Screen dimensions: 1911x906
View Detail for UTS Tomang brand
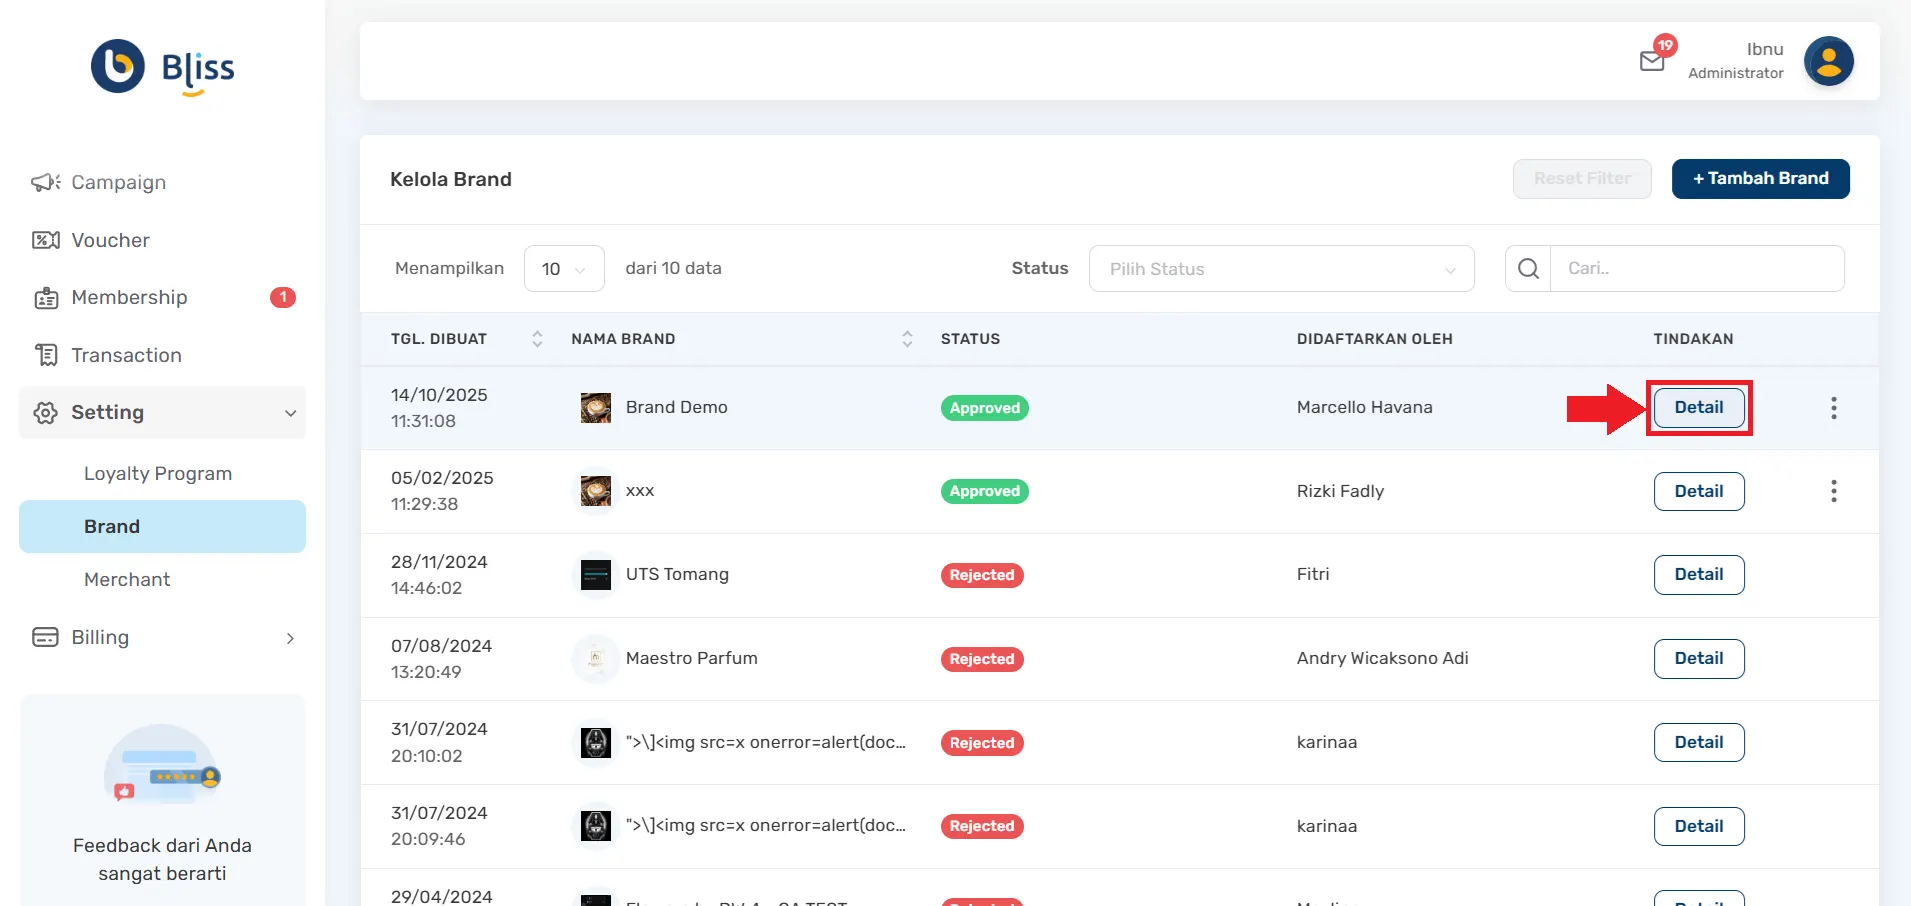coord(1698,575)
